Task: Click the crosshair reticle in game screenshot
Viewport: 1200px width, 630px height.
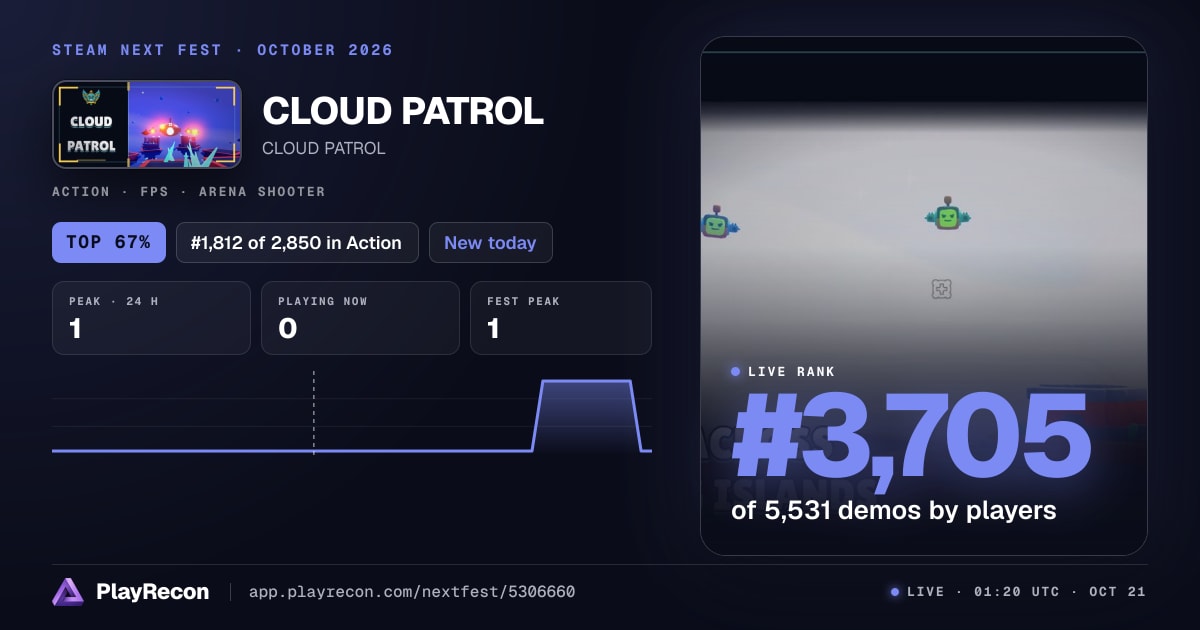Action: click(941, 289)
